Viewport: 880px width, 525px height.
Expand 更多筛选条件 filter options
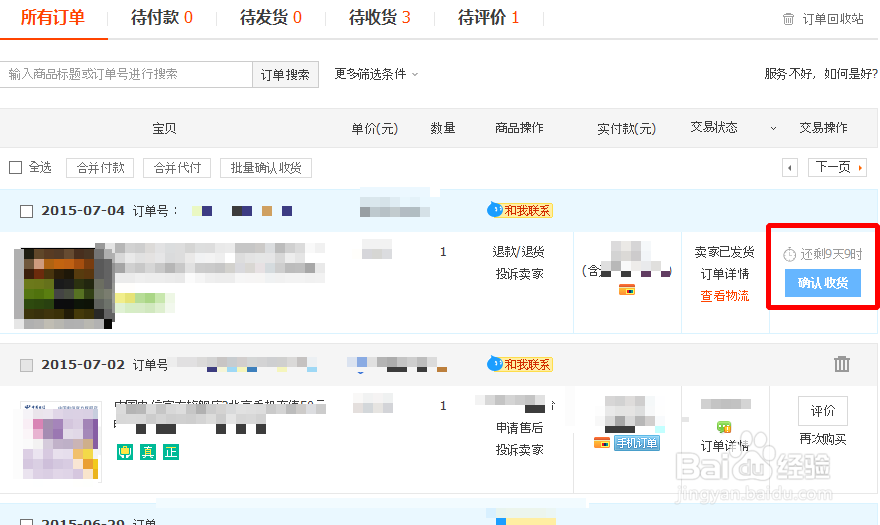376,74
